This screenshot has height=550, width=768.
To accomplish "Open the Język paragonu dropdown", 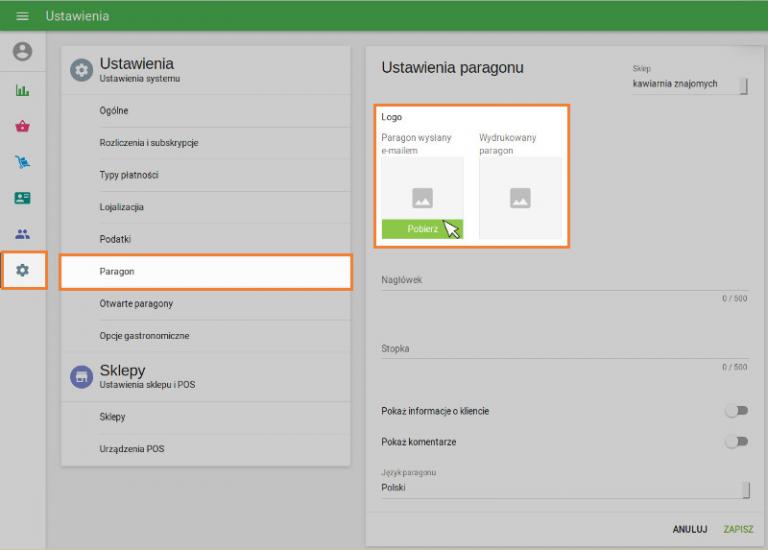I will pyautogui.click(x=564, y=488).
